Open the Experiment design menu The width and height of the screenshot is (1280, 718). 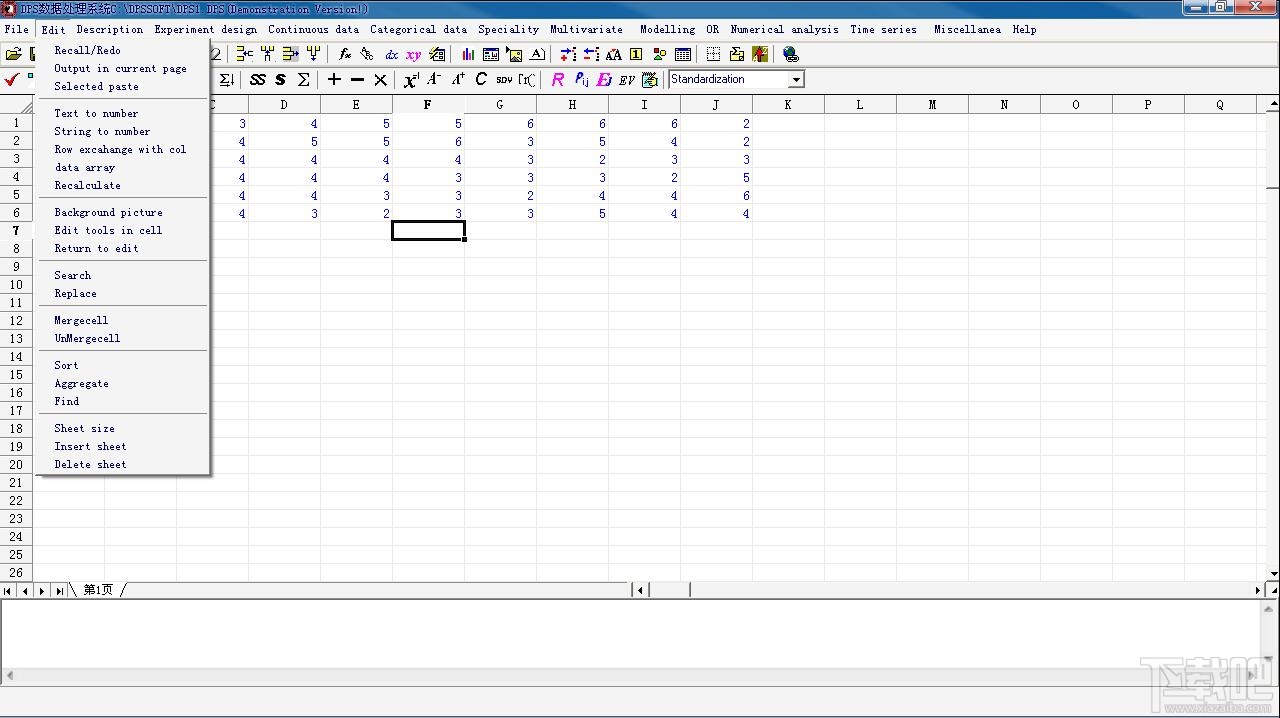point(205,29)
